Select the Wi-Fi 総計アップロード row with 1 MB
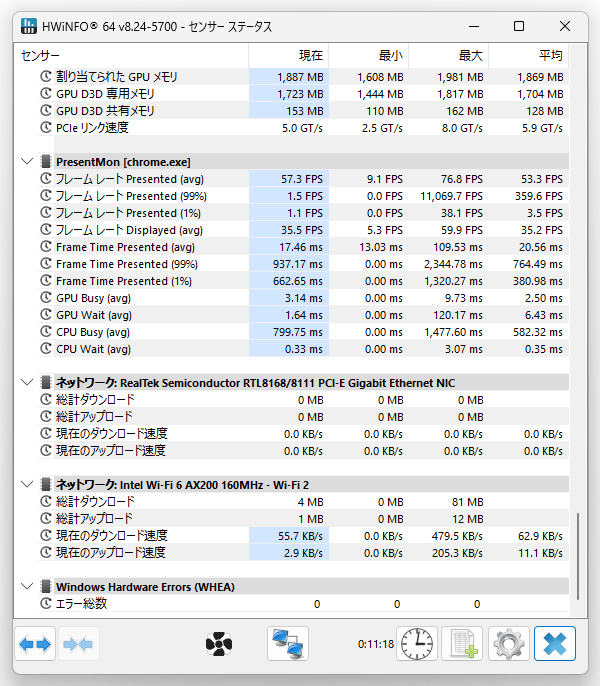 coord(303,519)
